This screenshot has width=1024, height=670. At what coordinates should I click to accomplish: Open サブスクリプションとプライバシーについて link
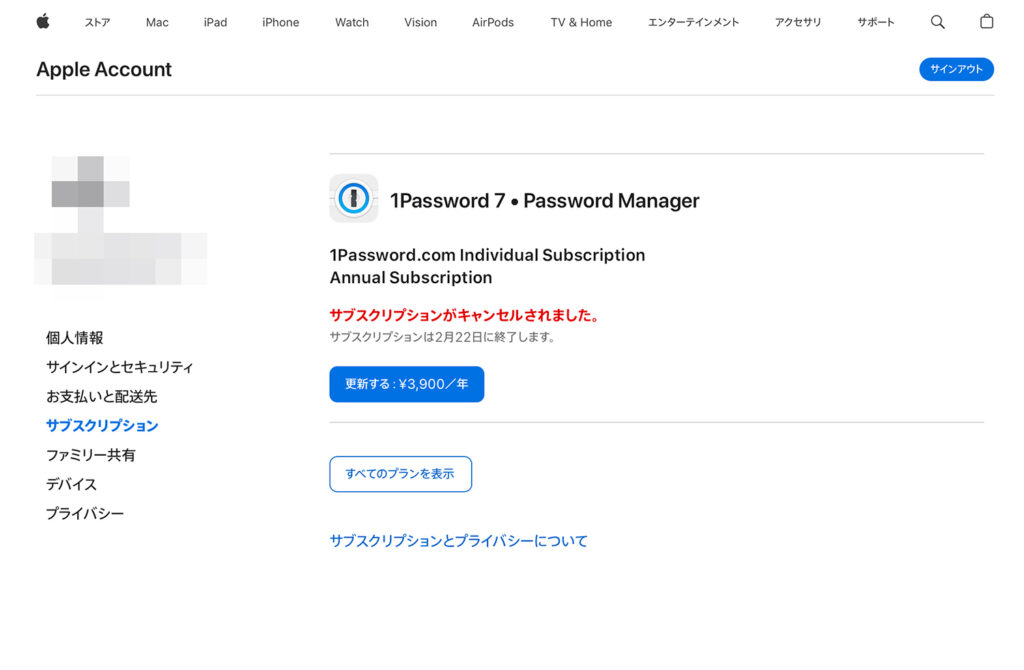click(458, 541)
